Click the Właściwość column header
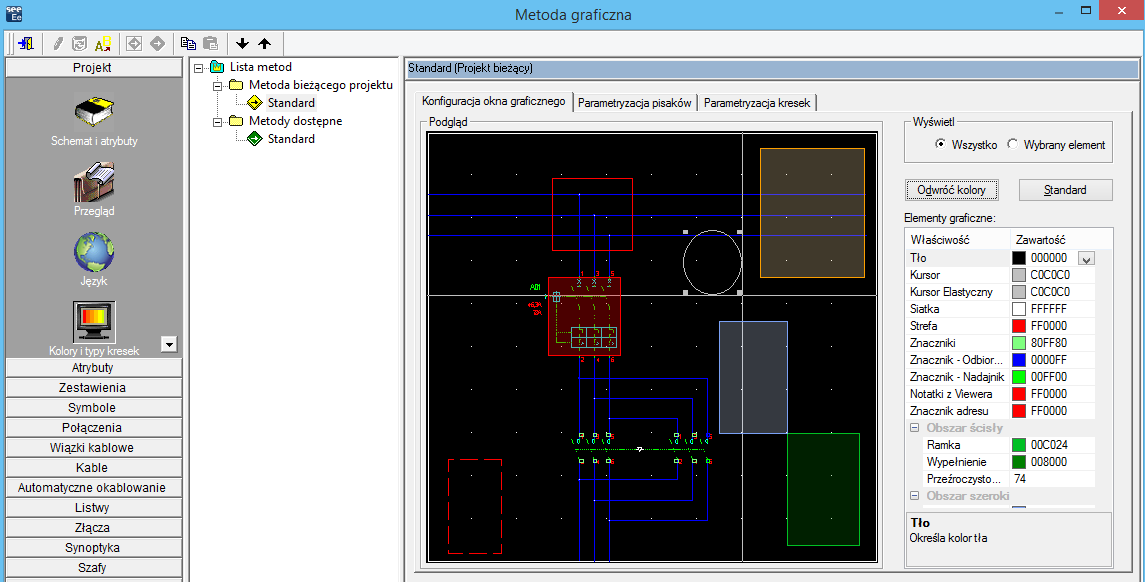This screenshot has width=1145, height=582. 957,240
